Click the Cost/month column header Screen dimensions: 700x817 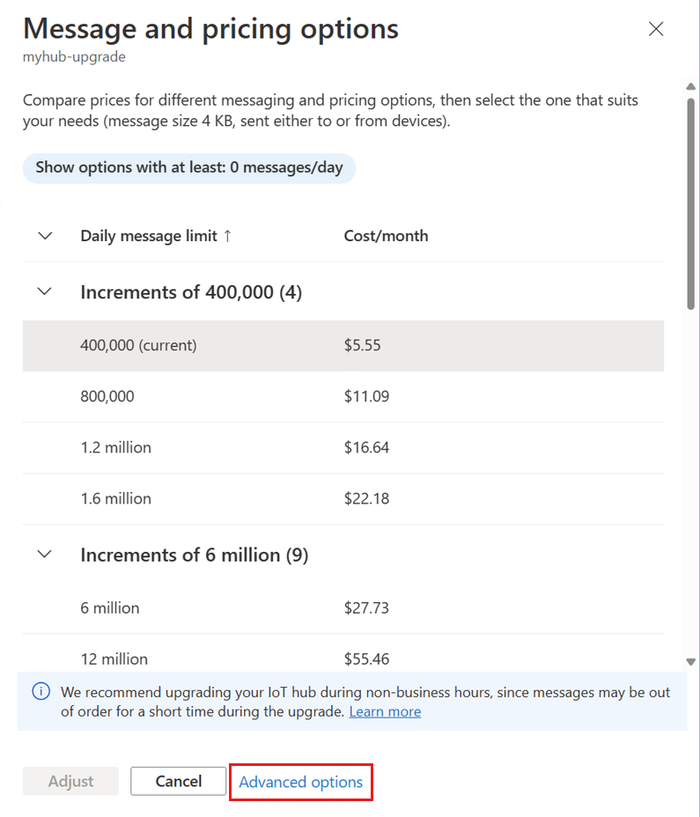386,237
